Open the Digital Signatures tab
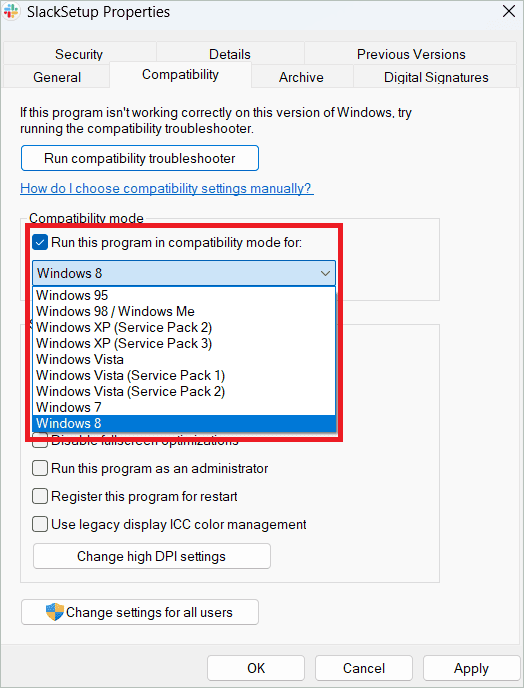Viewport: 524px width, 688px height. [436, 77]
